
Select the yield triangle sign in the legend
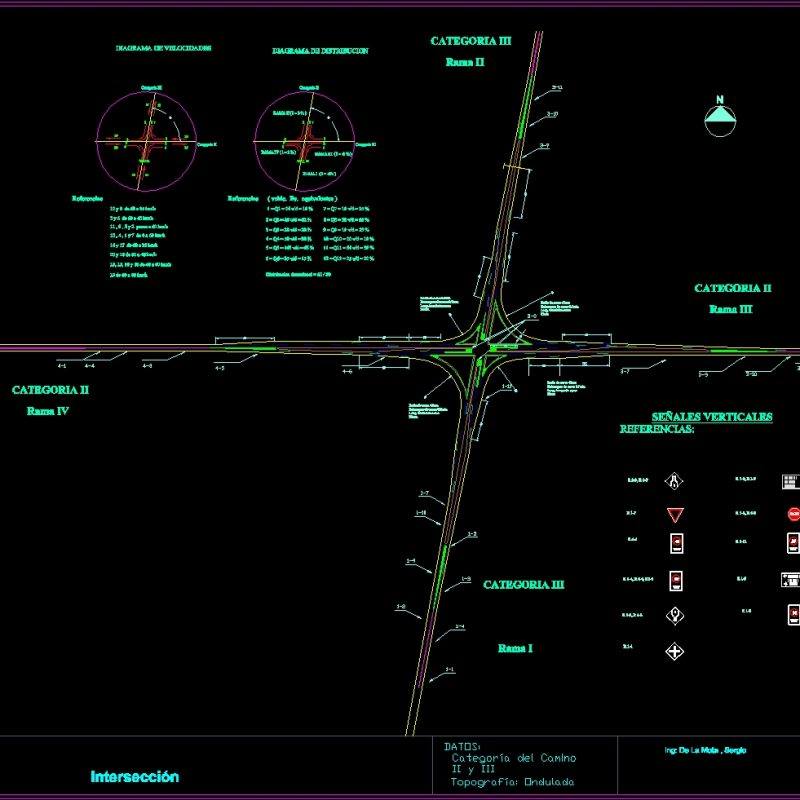tap(676, 513)
